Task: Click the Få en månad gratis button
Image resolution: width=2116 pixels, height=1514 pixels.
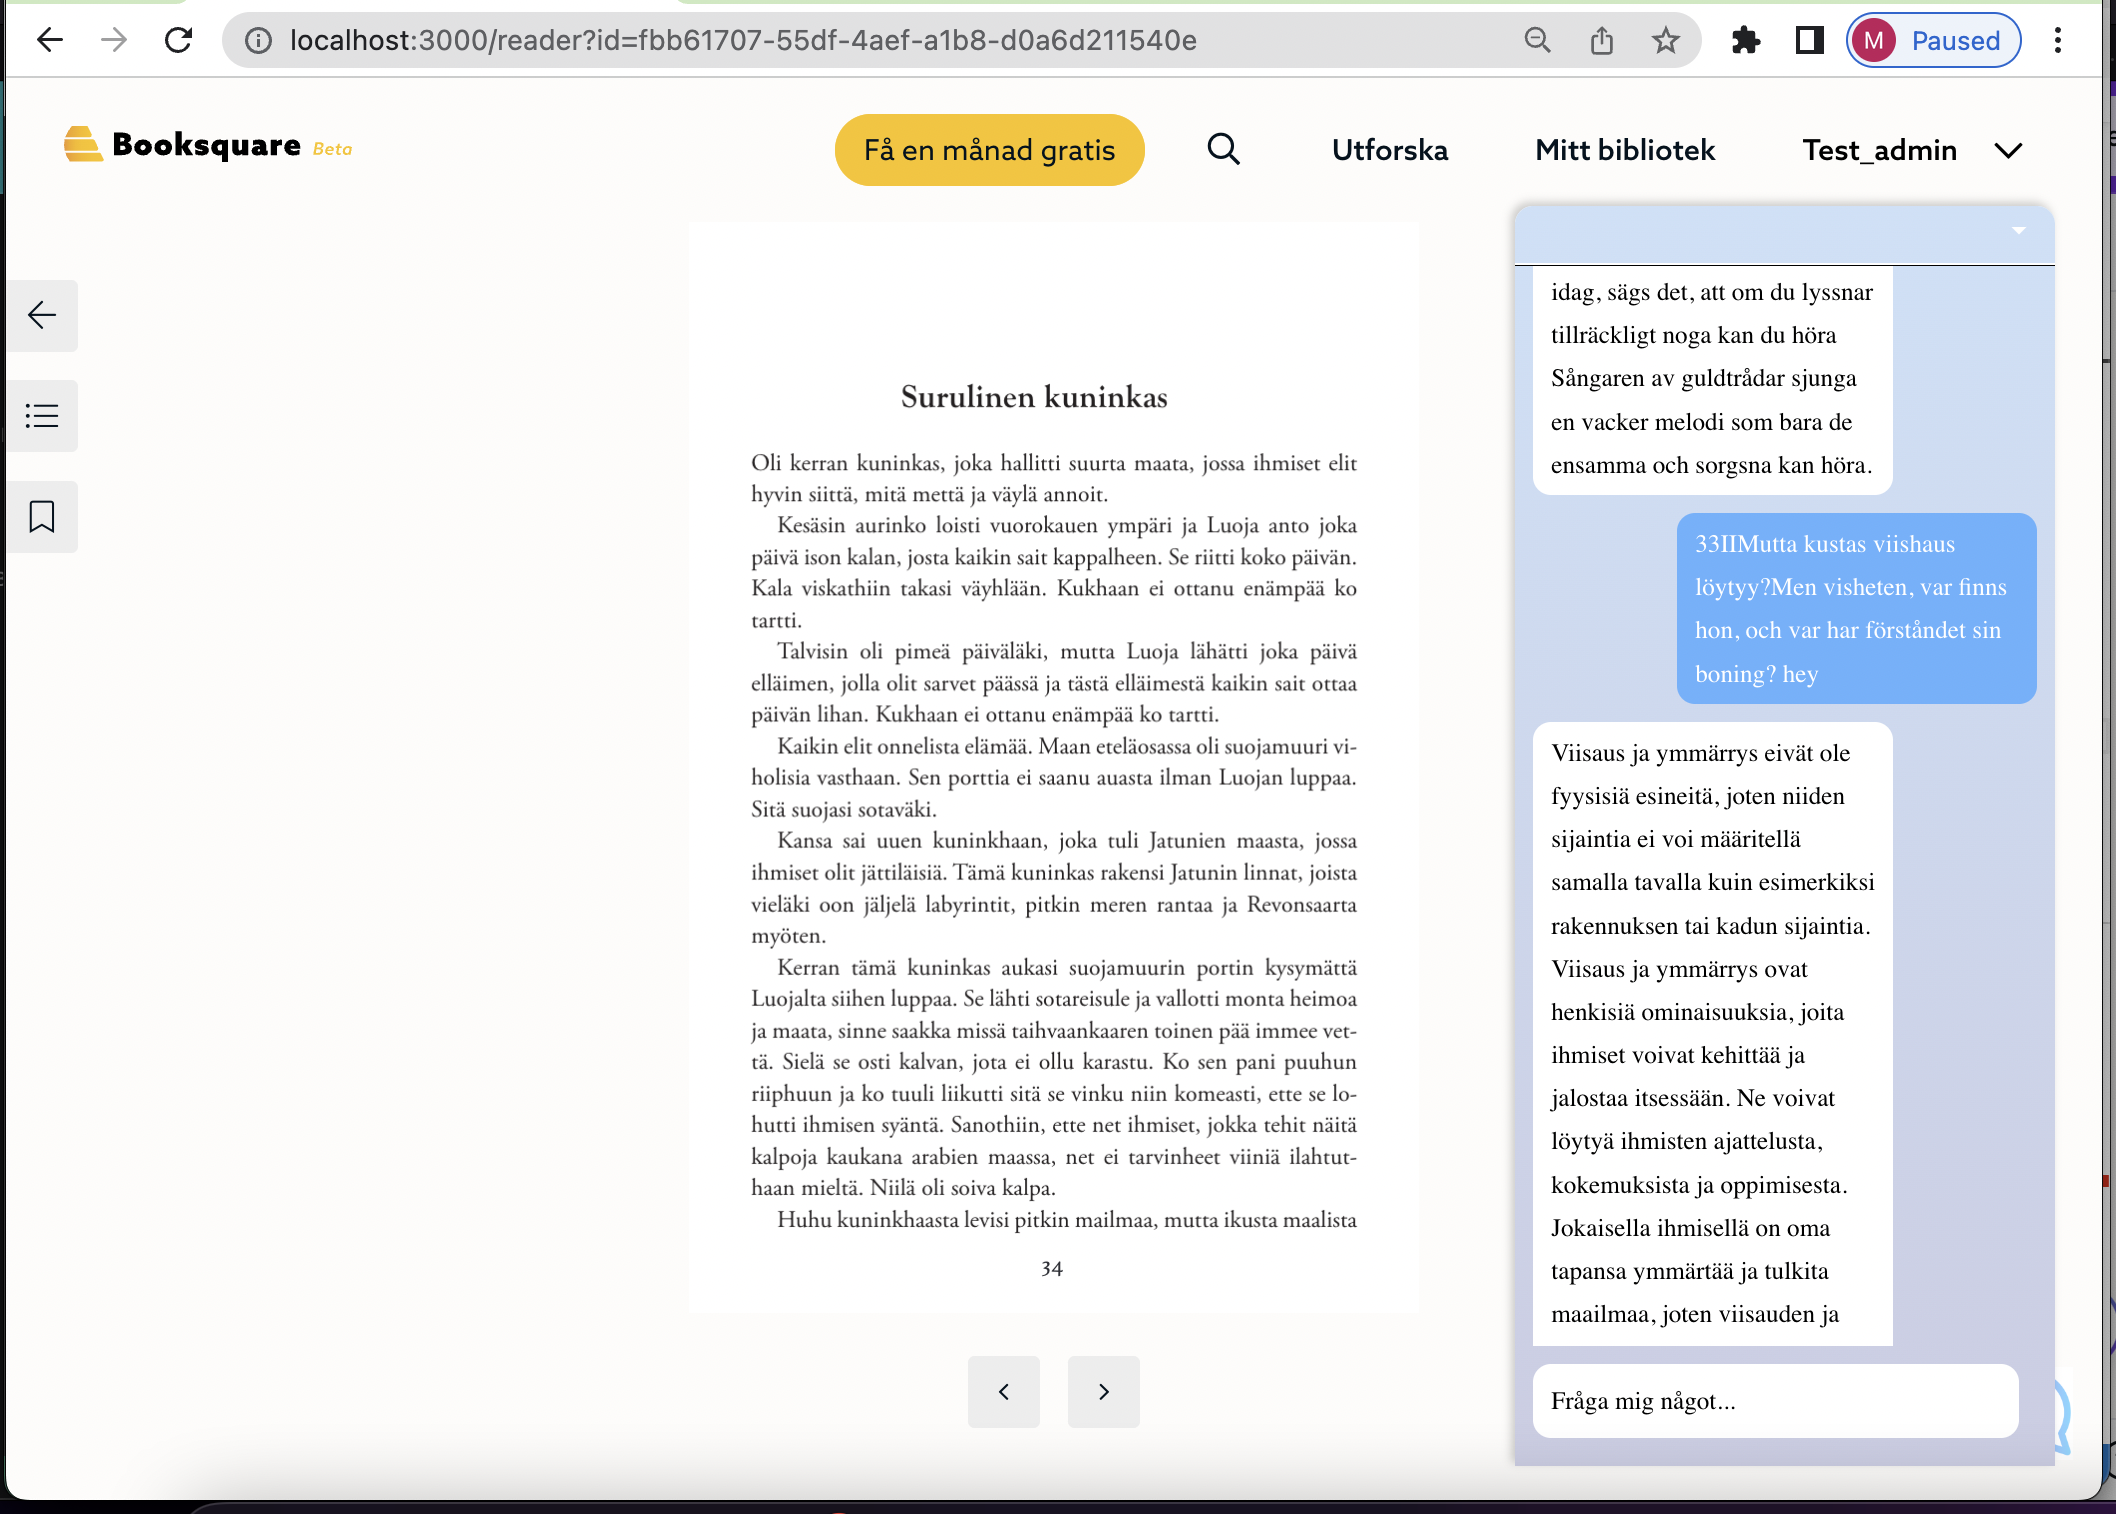Action: coord(989,150)
